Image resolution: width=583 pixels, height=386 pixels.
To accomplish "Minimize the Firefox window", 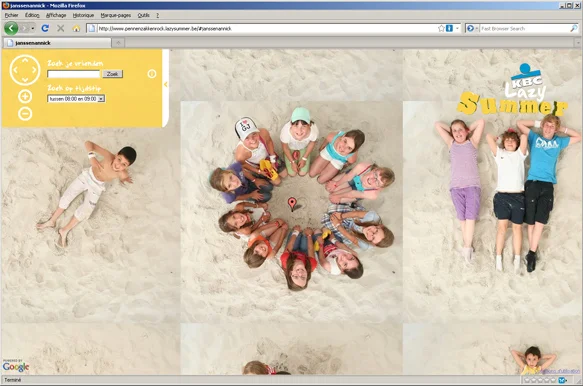I will [563, 6].
